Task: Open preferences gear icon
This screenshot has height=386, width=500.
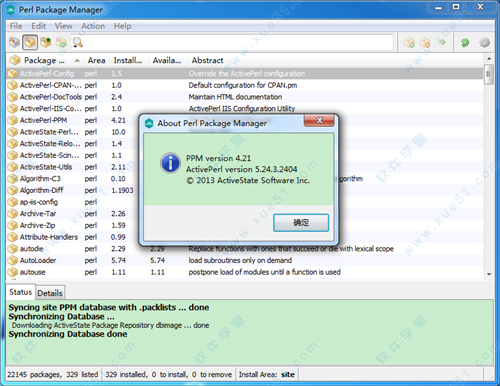Action: (x=484, y=42)
